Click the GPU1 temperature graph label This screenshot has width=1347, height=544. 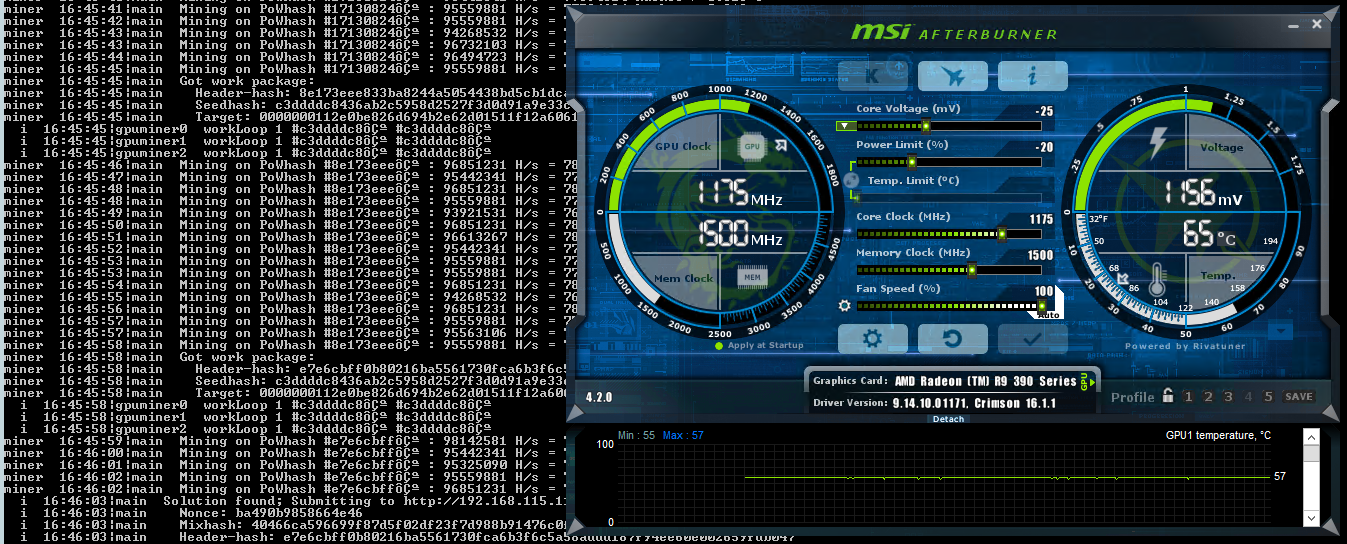click(1218, 435)
